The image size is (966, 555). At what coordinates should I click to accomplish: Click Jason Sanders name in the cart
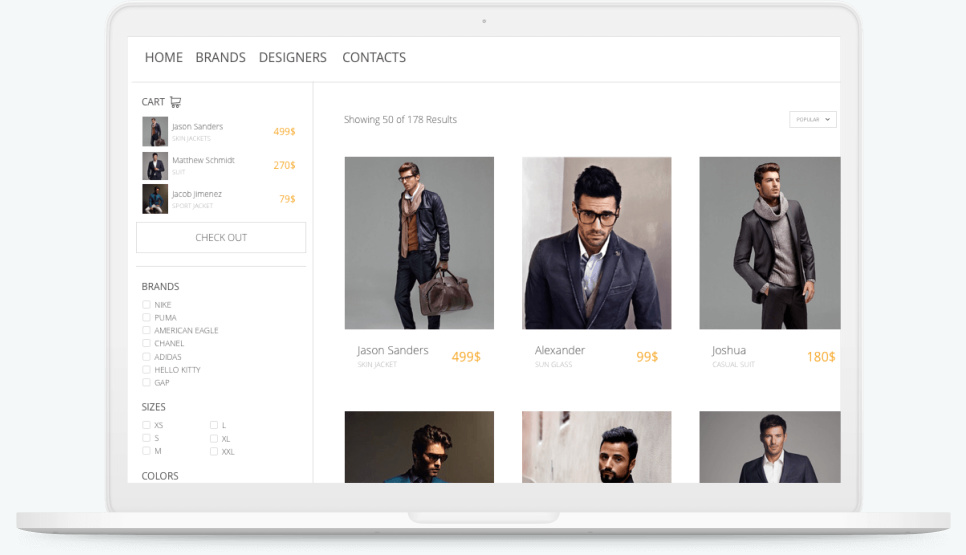[x=197, y=126]
